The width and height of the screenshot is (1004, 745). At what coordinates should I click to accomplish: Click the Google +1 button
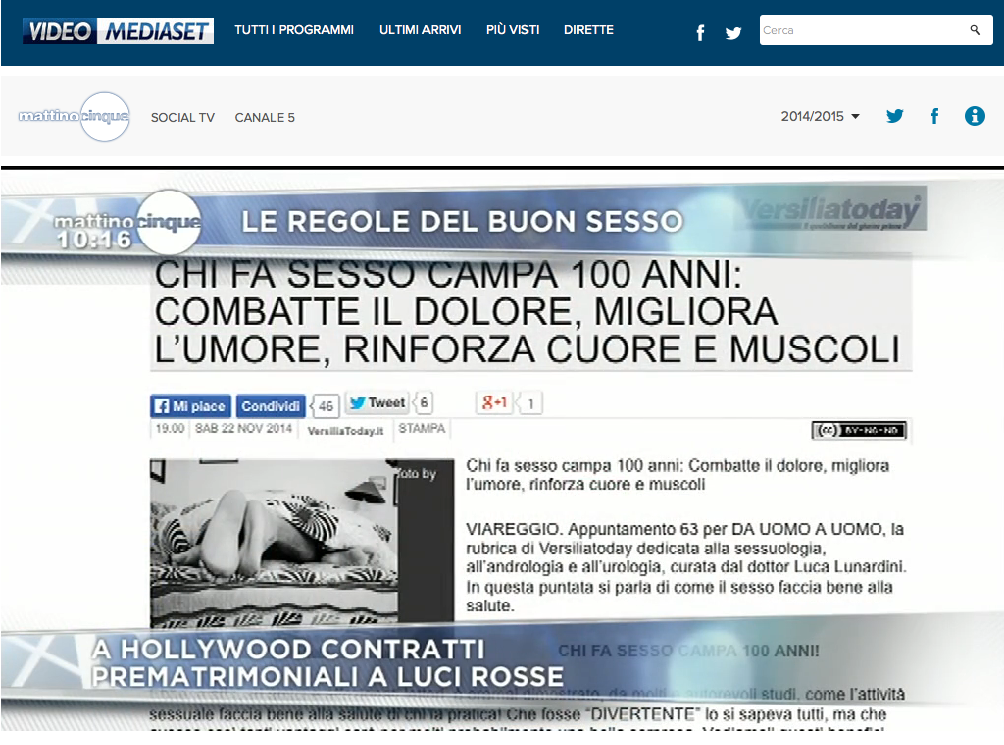click(494, 403)
